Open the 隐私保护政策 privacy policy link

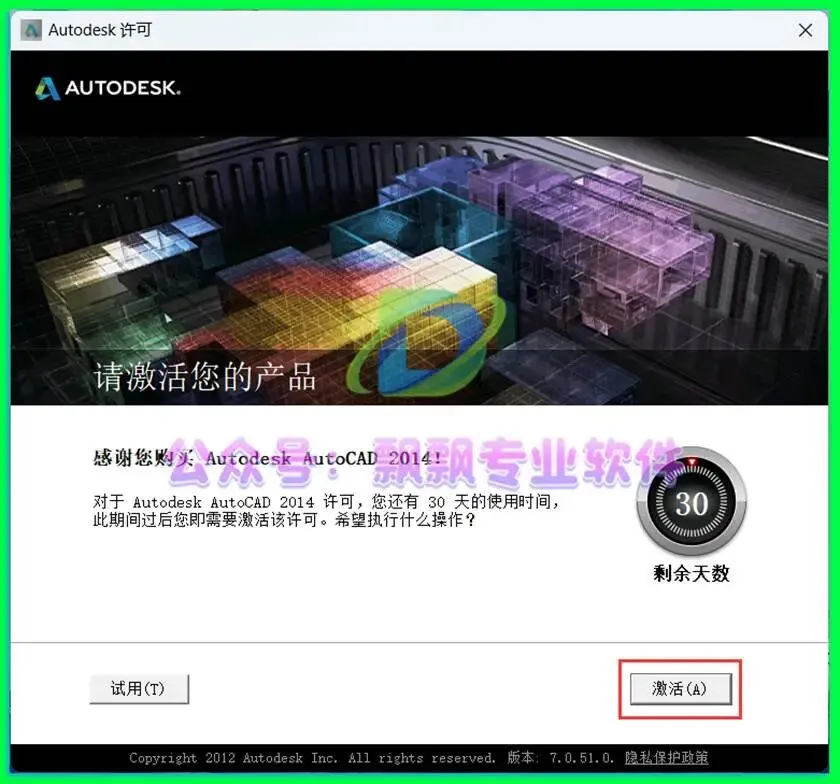coord(666,758)
